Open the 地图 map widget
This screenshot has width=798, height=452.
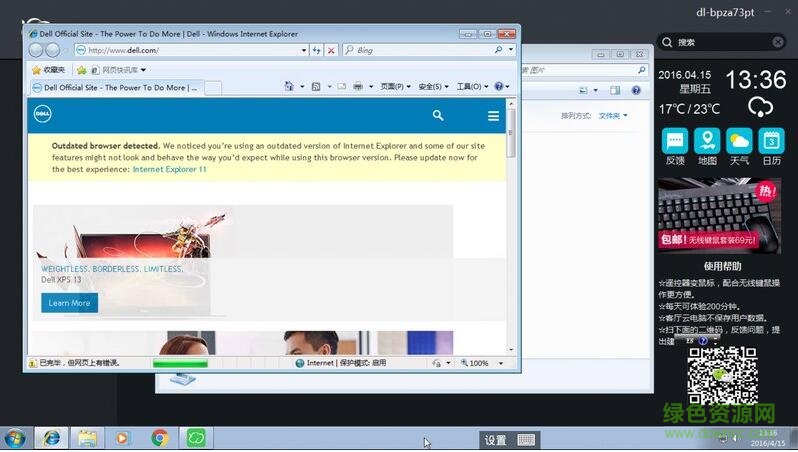(x=707, y=147)
